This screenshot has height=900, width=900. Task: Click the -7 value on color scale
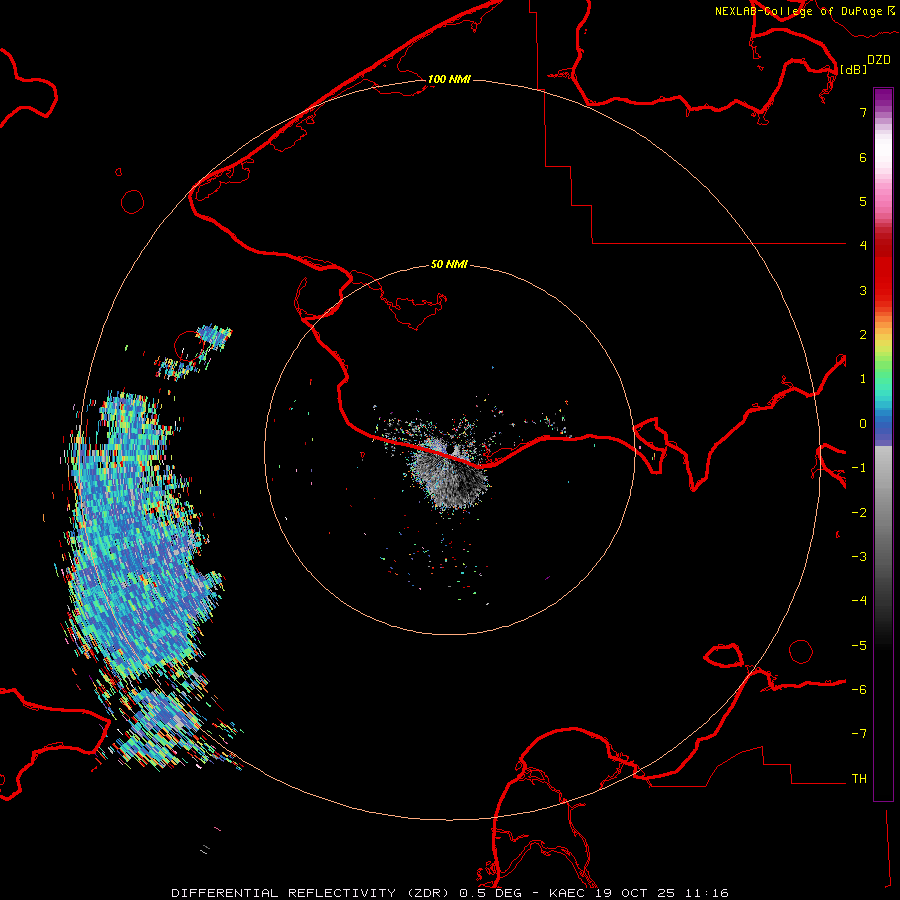point(859,734)
